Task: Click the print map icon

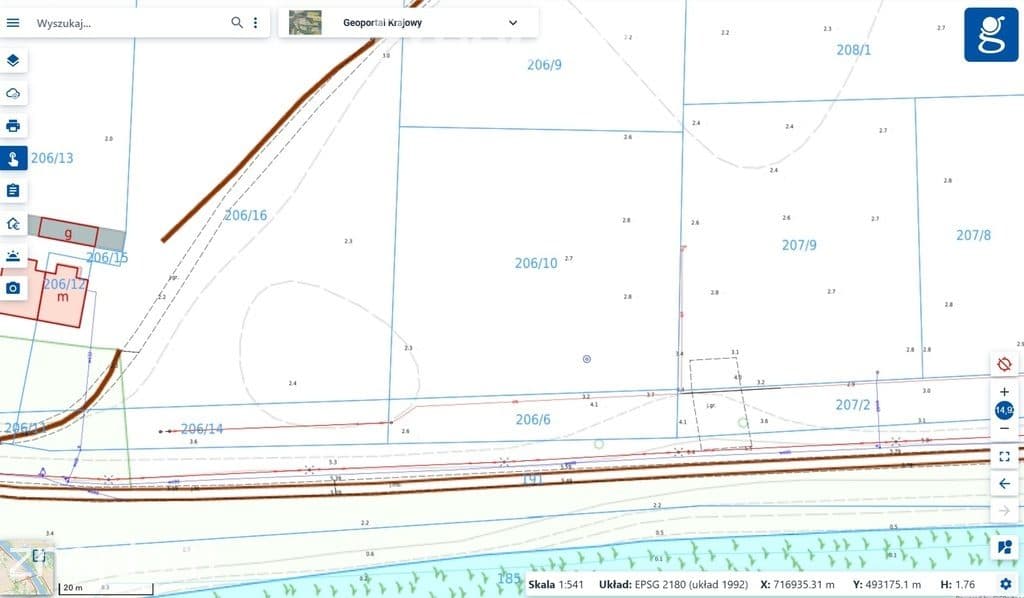Action: pyautogui.click(x=13, y=126)
